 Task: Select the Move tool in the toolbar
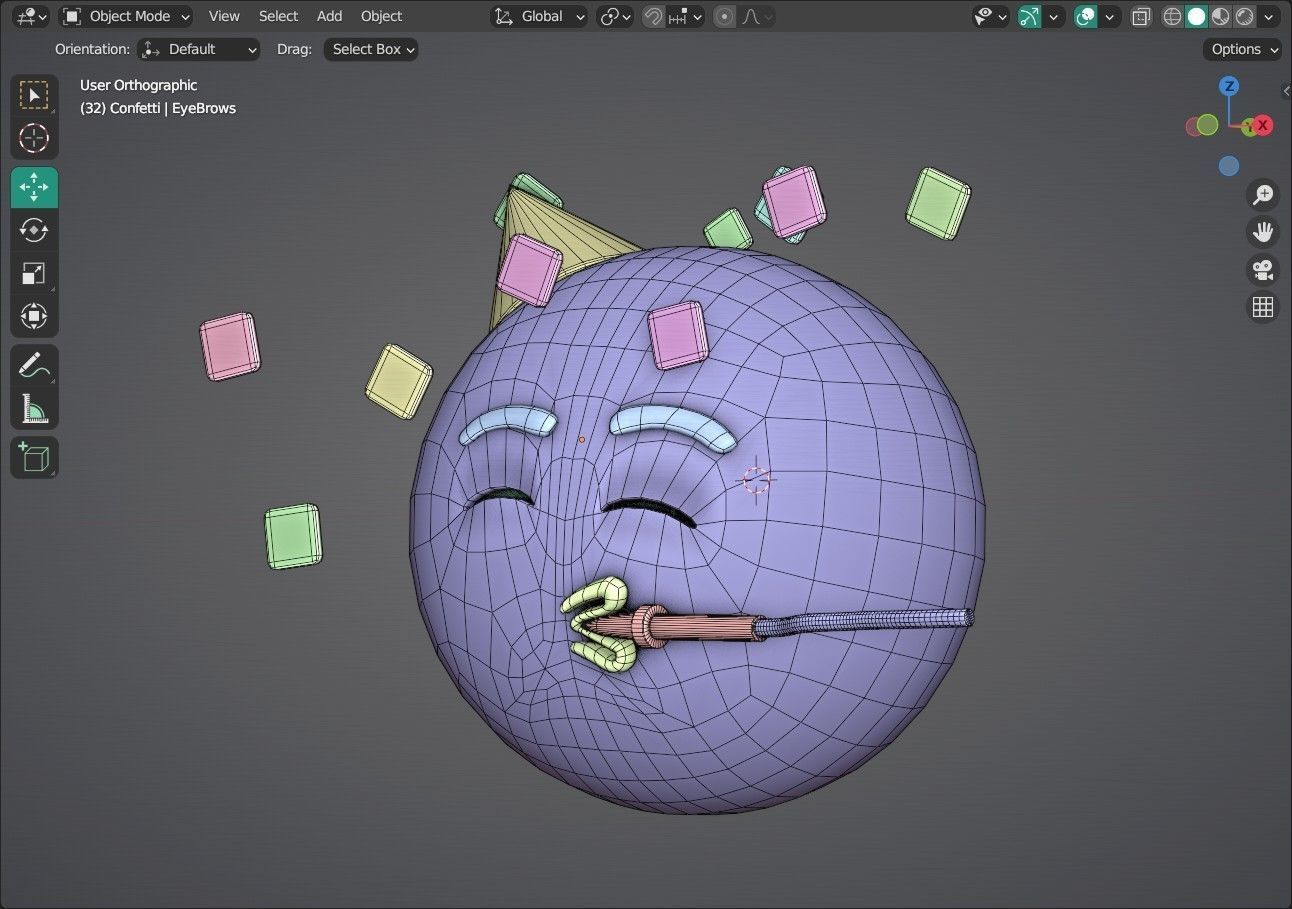(x=34, y=187)
